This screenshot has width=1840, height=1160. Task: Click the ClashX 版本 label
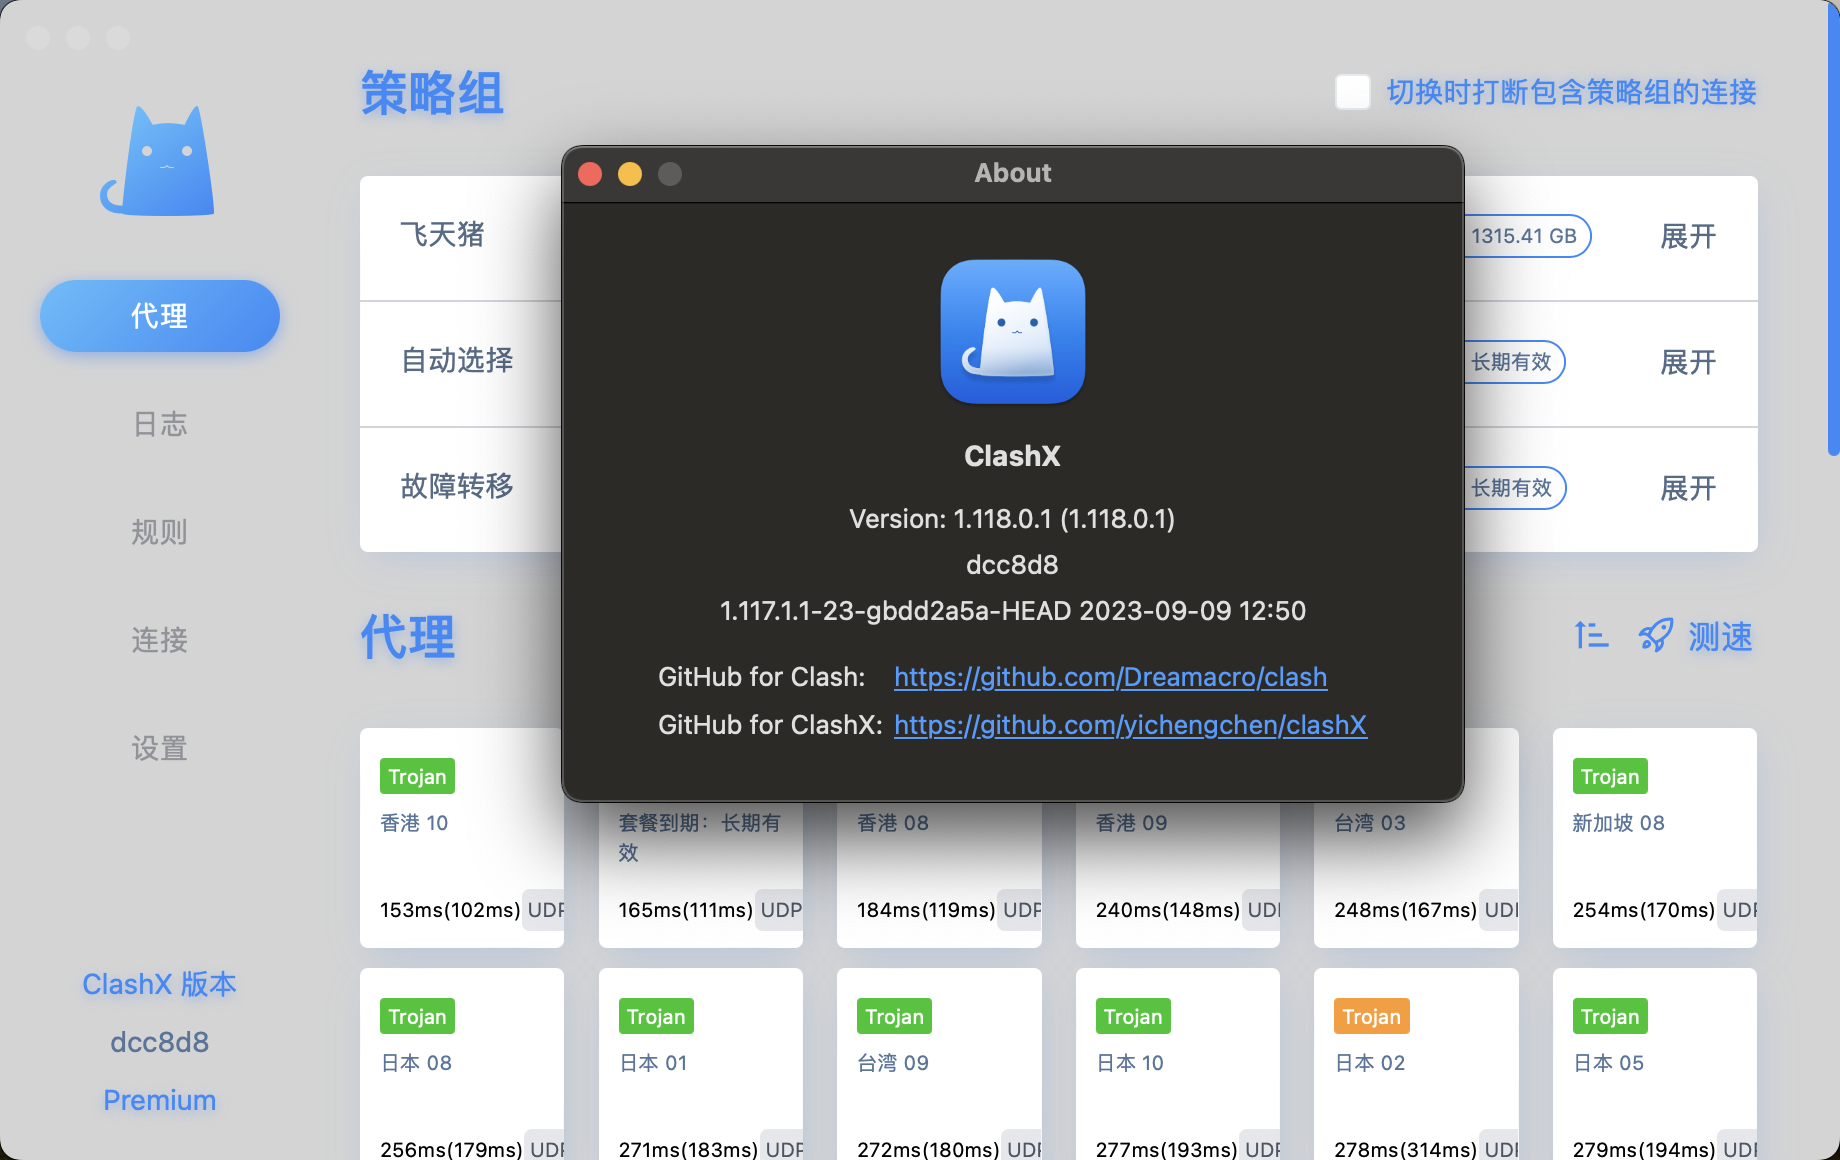click(x=159, y=984)
